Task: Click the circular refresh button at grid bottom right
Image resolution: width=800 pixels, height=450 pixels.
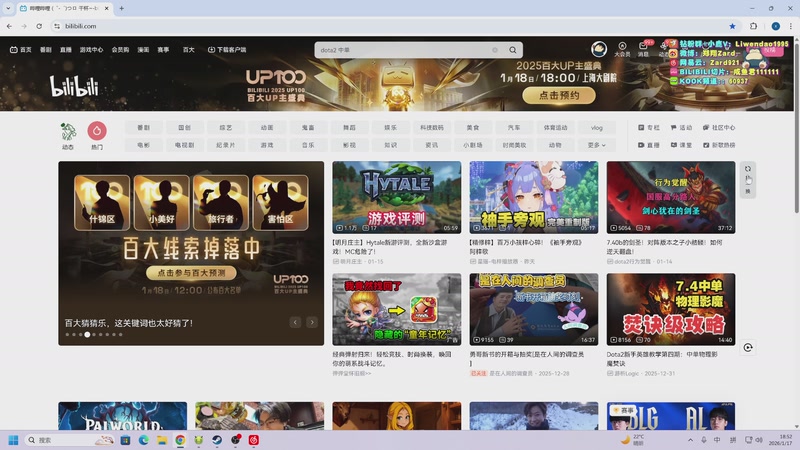Action: coord(748,347)
